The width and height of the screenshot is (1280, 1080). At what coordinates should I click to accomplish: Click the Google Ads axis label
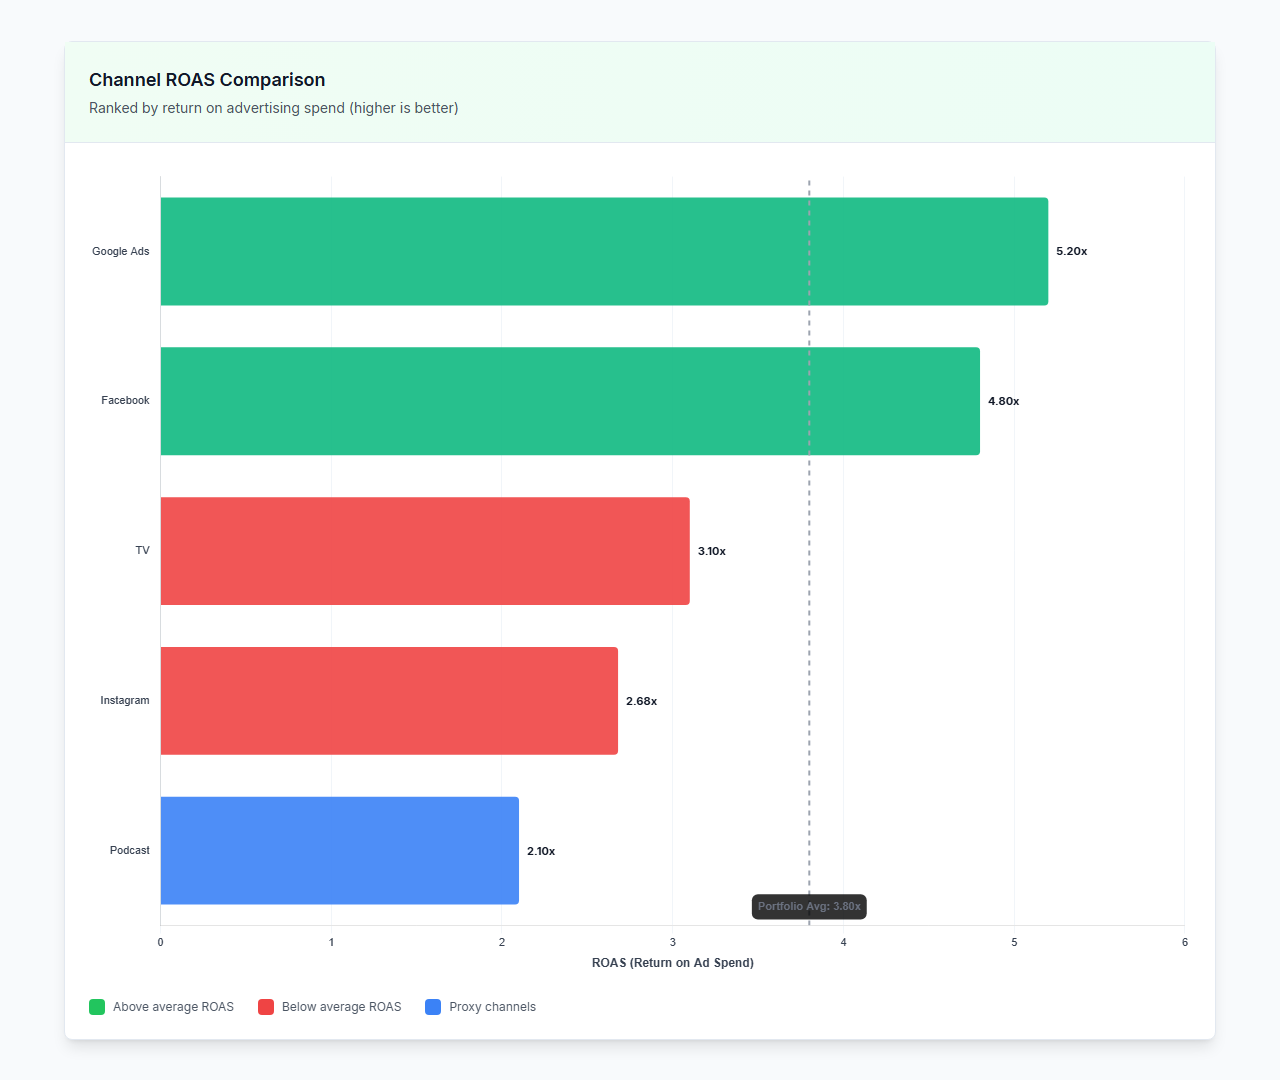121,251
